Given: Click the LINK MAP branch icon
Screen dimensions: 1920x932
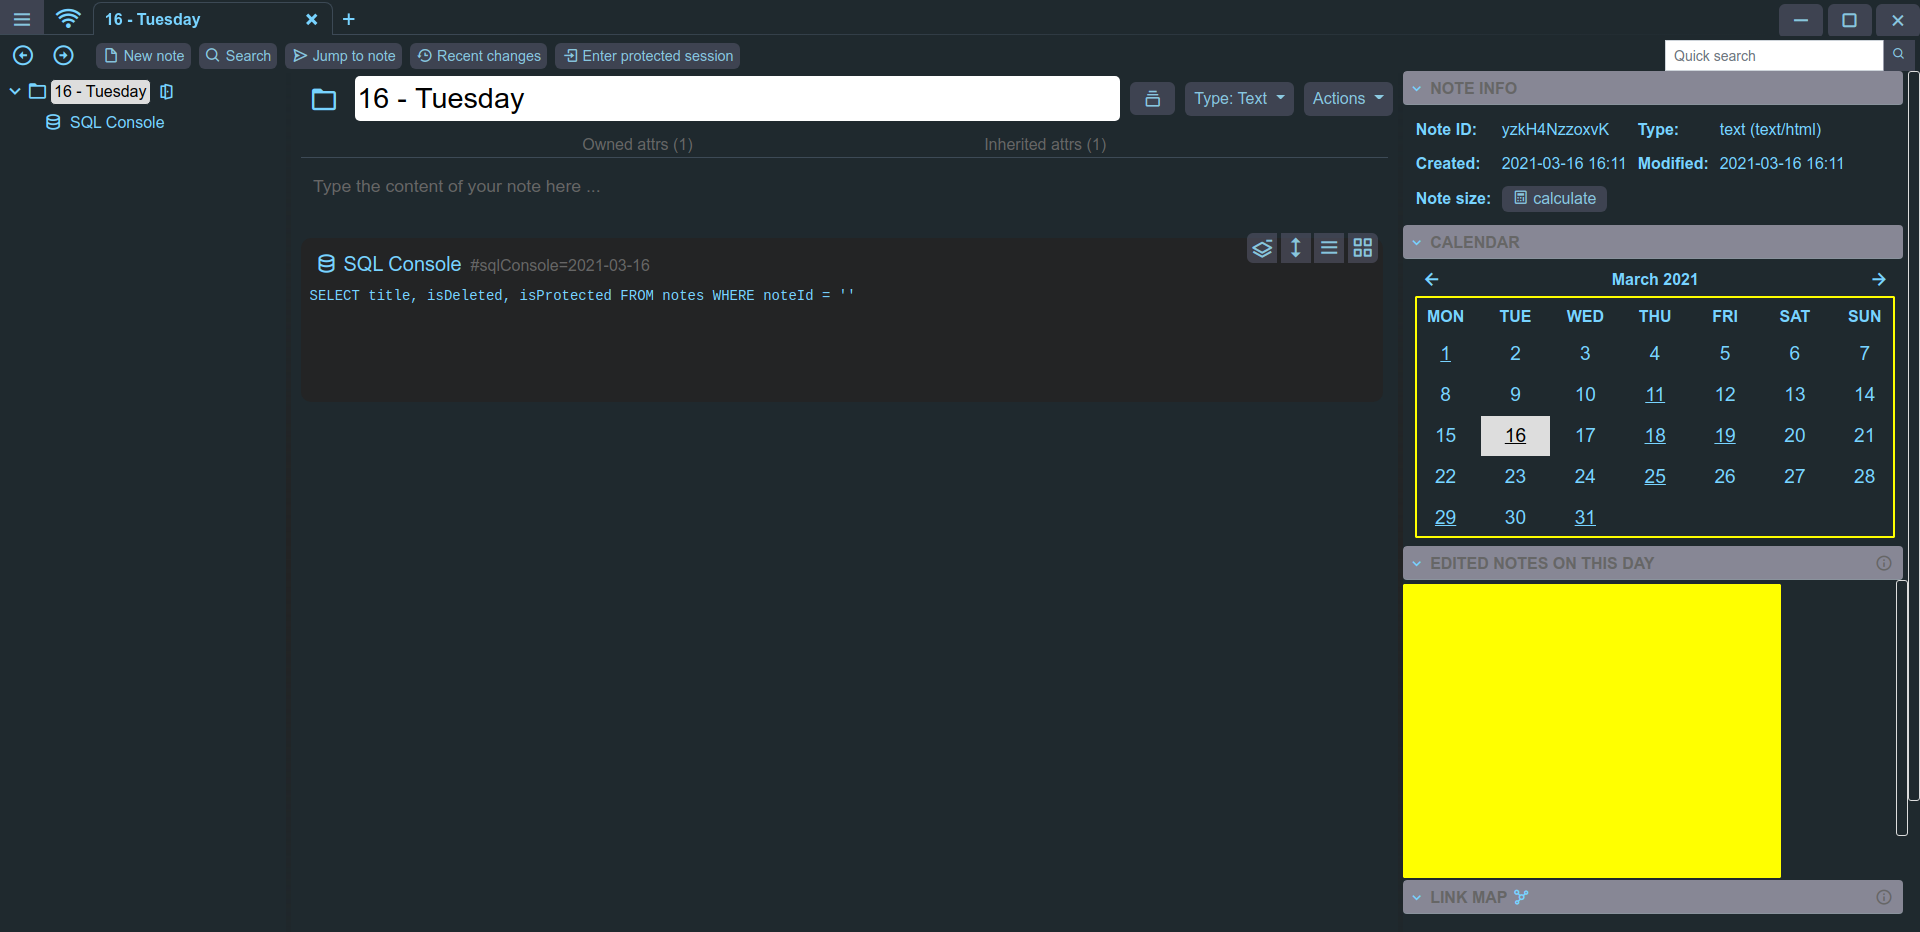Looking at the screenshot, I should pyautogui.click(x=1521, y=897).
